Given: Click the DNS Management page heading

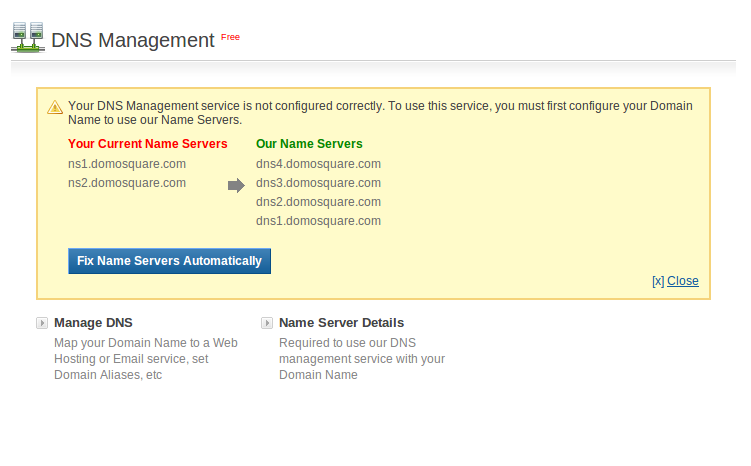Looking at the screenshot, I should [132, 41].
